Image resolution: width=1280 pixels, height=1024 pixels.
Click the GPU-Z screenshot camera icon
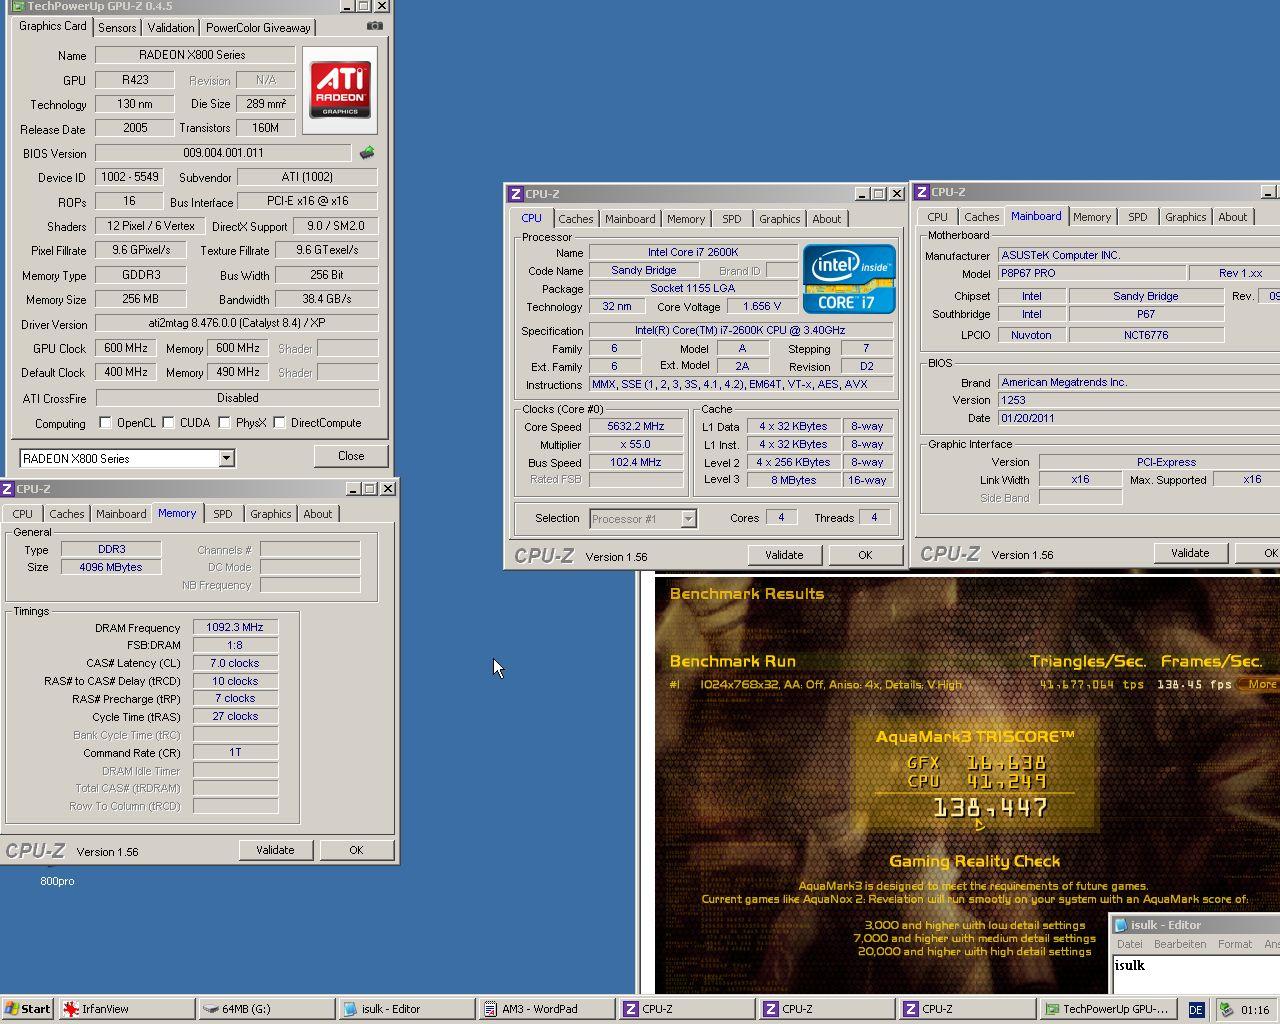tap(374, 26)
